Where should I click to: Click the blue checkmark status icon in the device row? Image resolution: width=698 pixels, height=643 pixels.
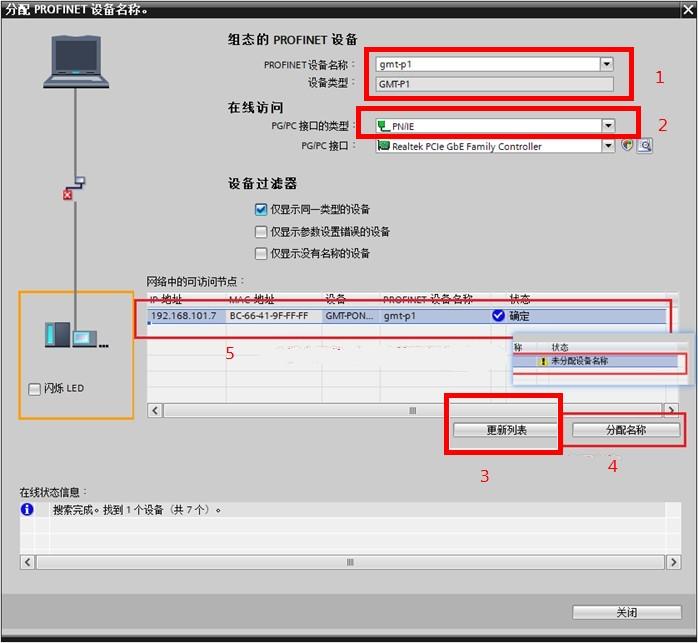[x=498, y=316]
